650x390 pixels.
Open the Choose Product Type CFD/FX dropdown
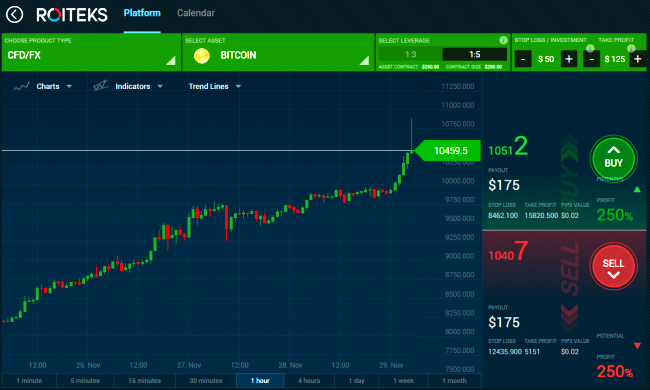[91, 52]
